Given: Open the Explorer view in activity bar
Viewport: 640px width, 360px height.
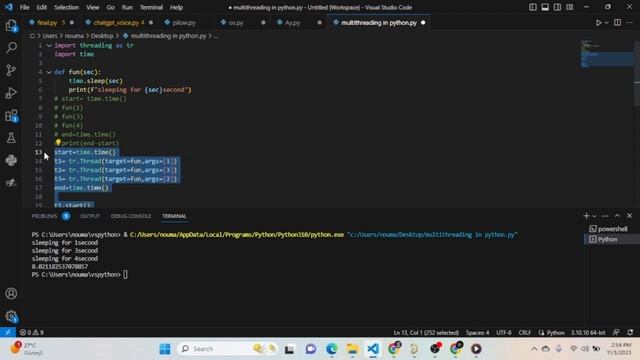Looking at the screenshot, I should pos(11,25).
